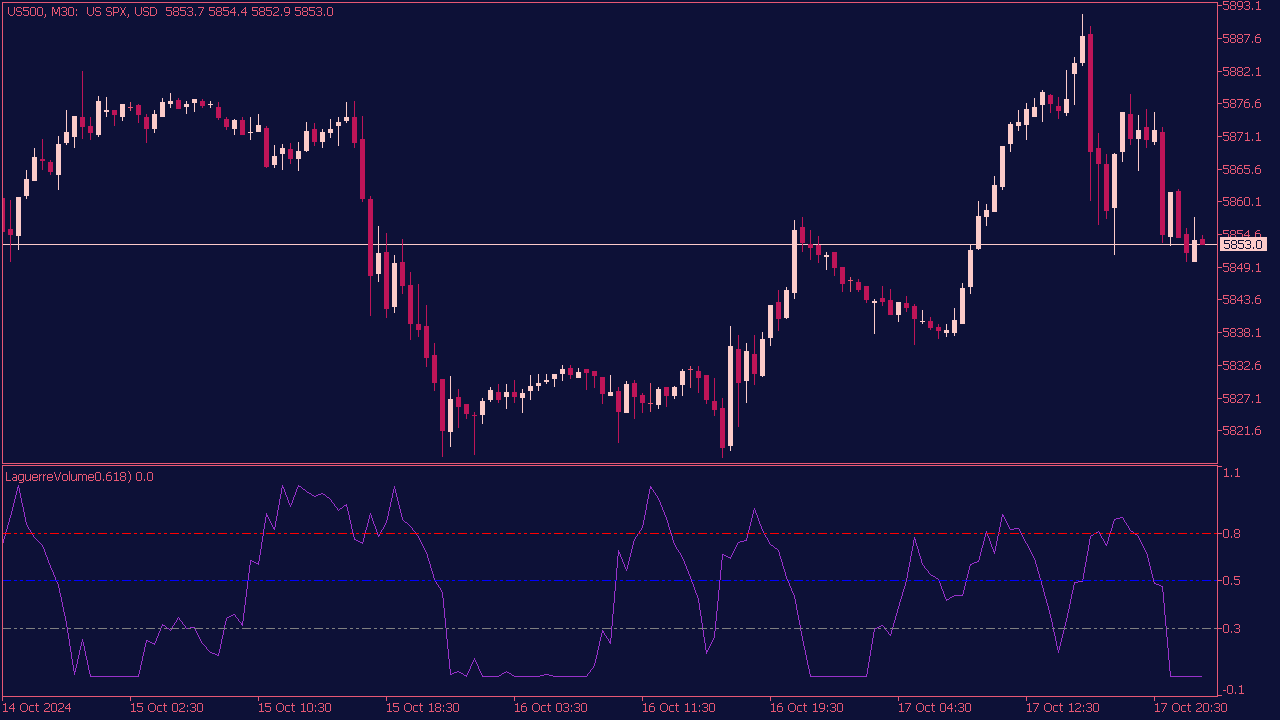Image resolution: width=1280 pixels, height=720 pixels.
Task: Click the 5876.6 price axis label
Action: (x=1241, y=104)
